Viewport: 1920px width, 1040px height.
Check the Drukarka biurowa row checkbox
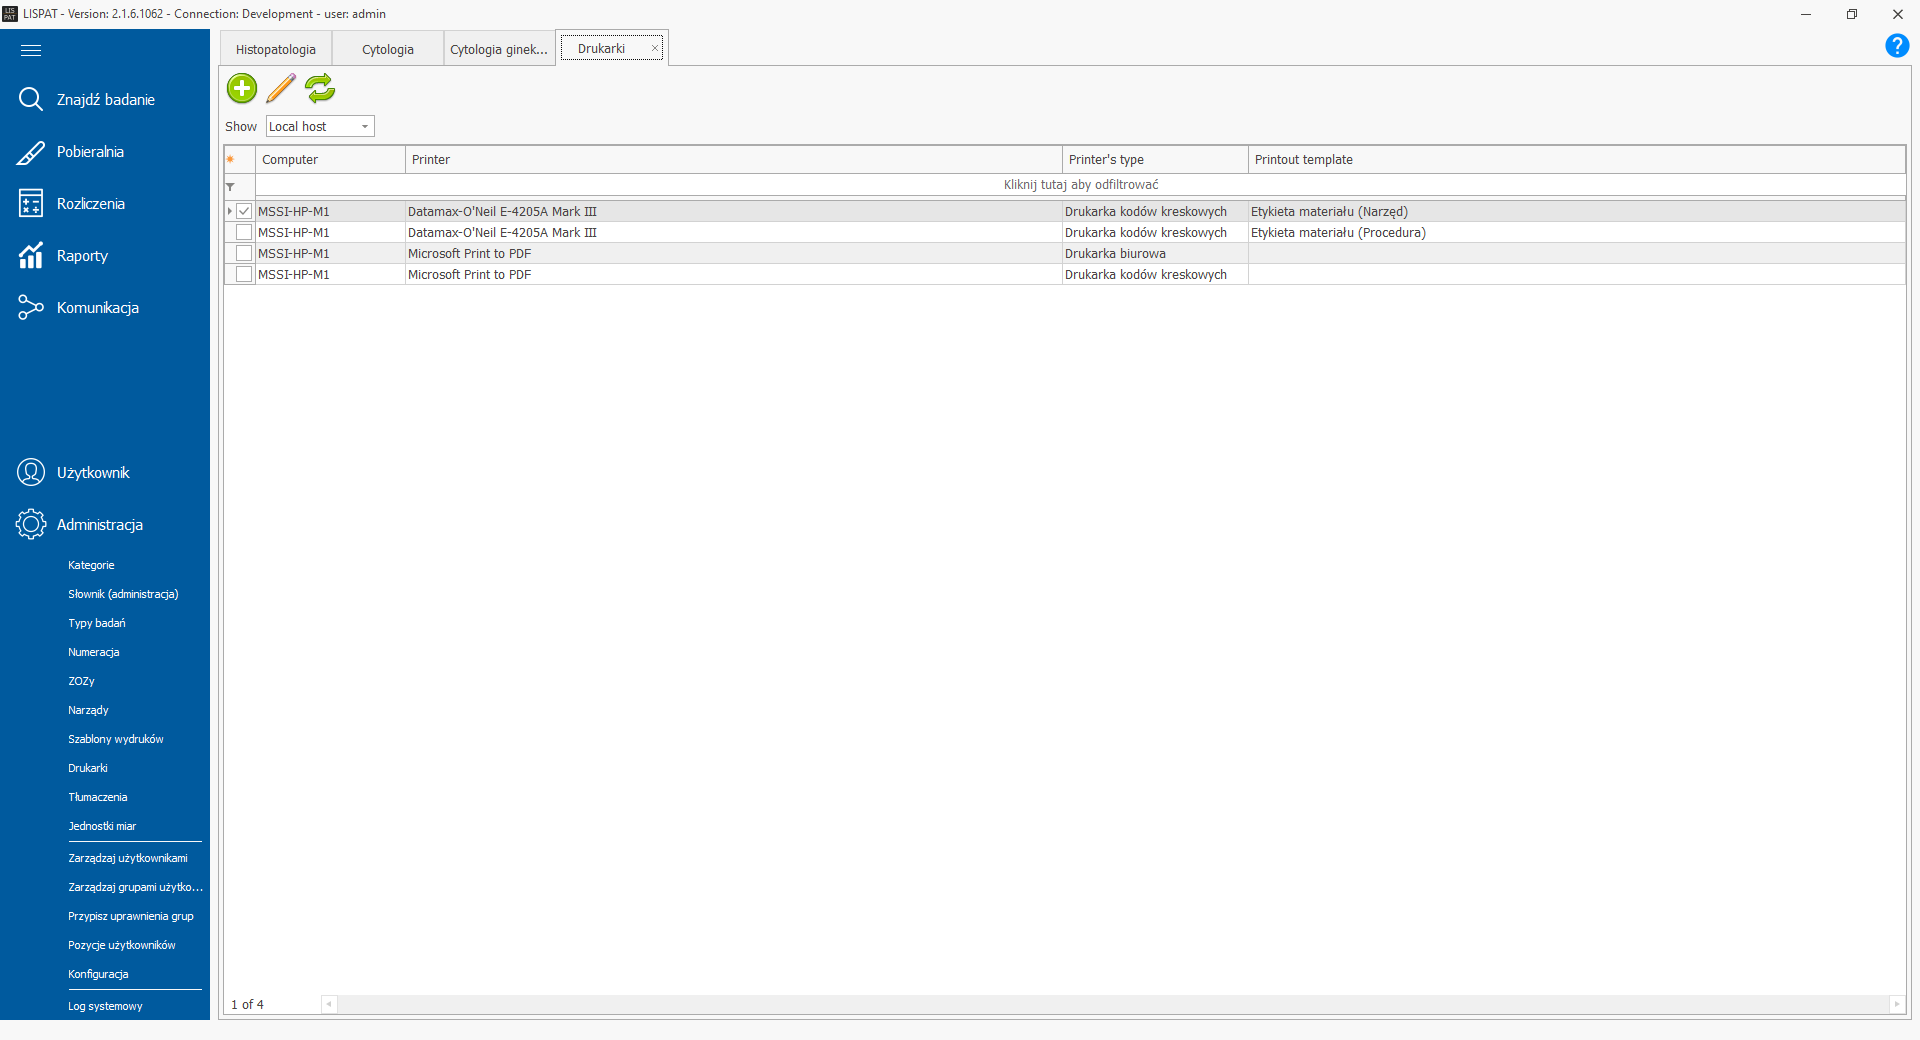pyautogui.click(x=244, y=253)
